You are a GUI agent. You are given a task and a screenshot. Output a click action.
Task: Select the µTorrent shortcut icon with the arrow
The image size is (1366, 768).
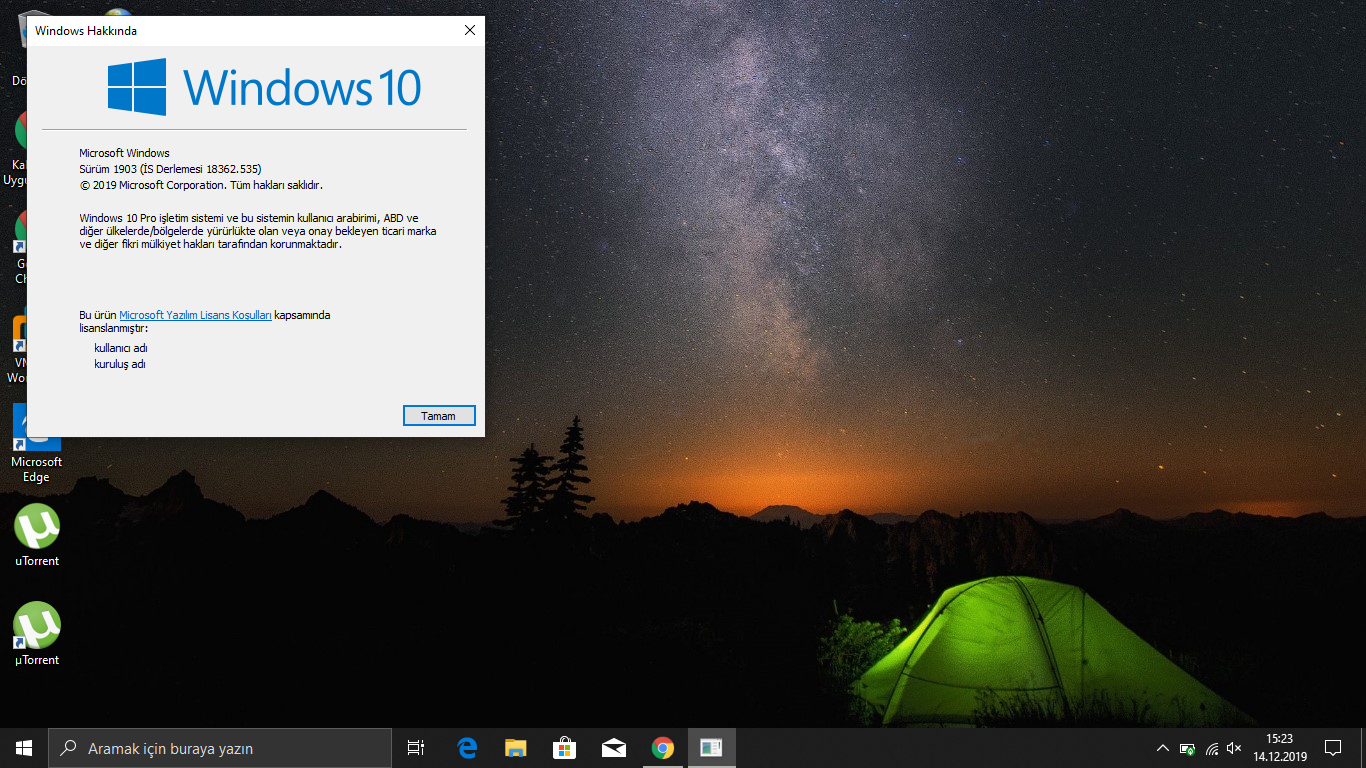click(37, 634)
